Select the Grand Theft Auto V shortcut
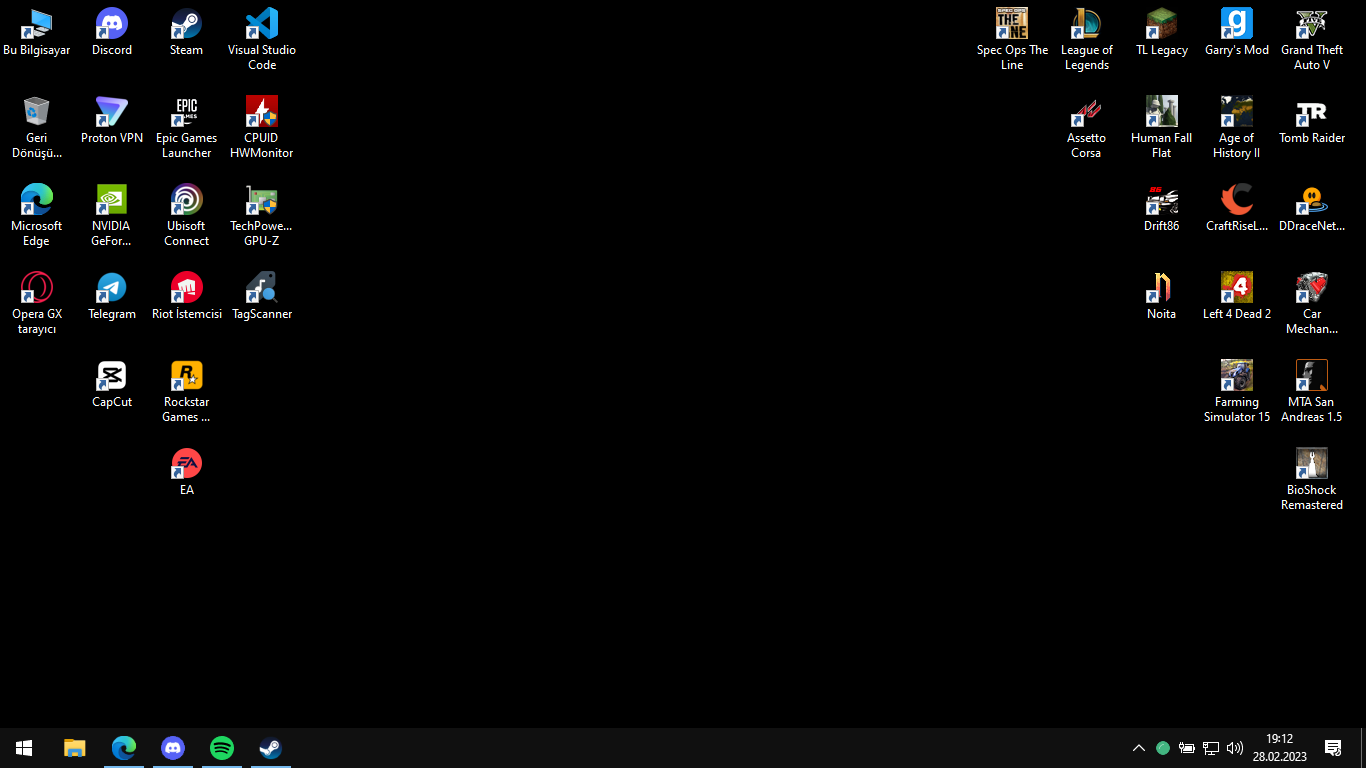 pos(1312,40)
